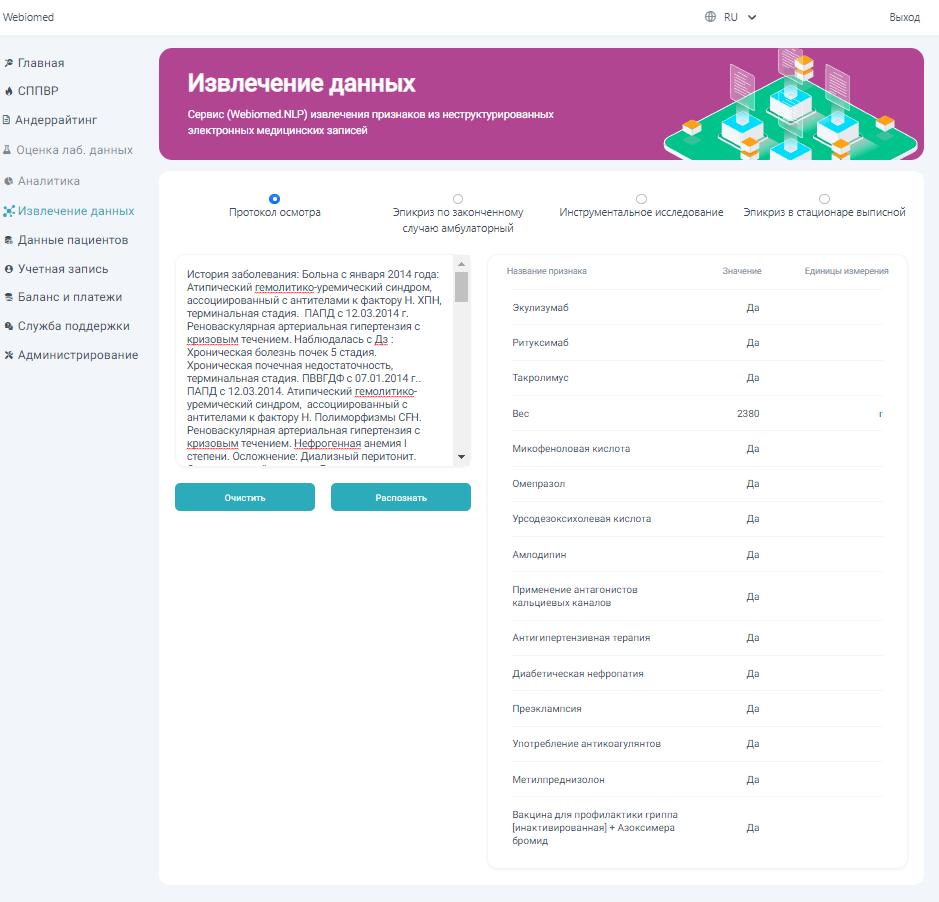Select Инструментальное исследование radio button
The image size is (939, 902).
641,199
